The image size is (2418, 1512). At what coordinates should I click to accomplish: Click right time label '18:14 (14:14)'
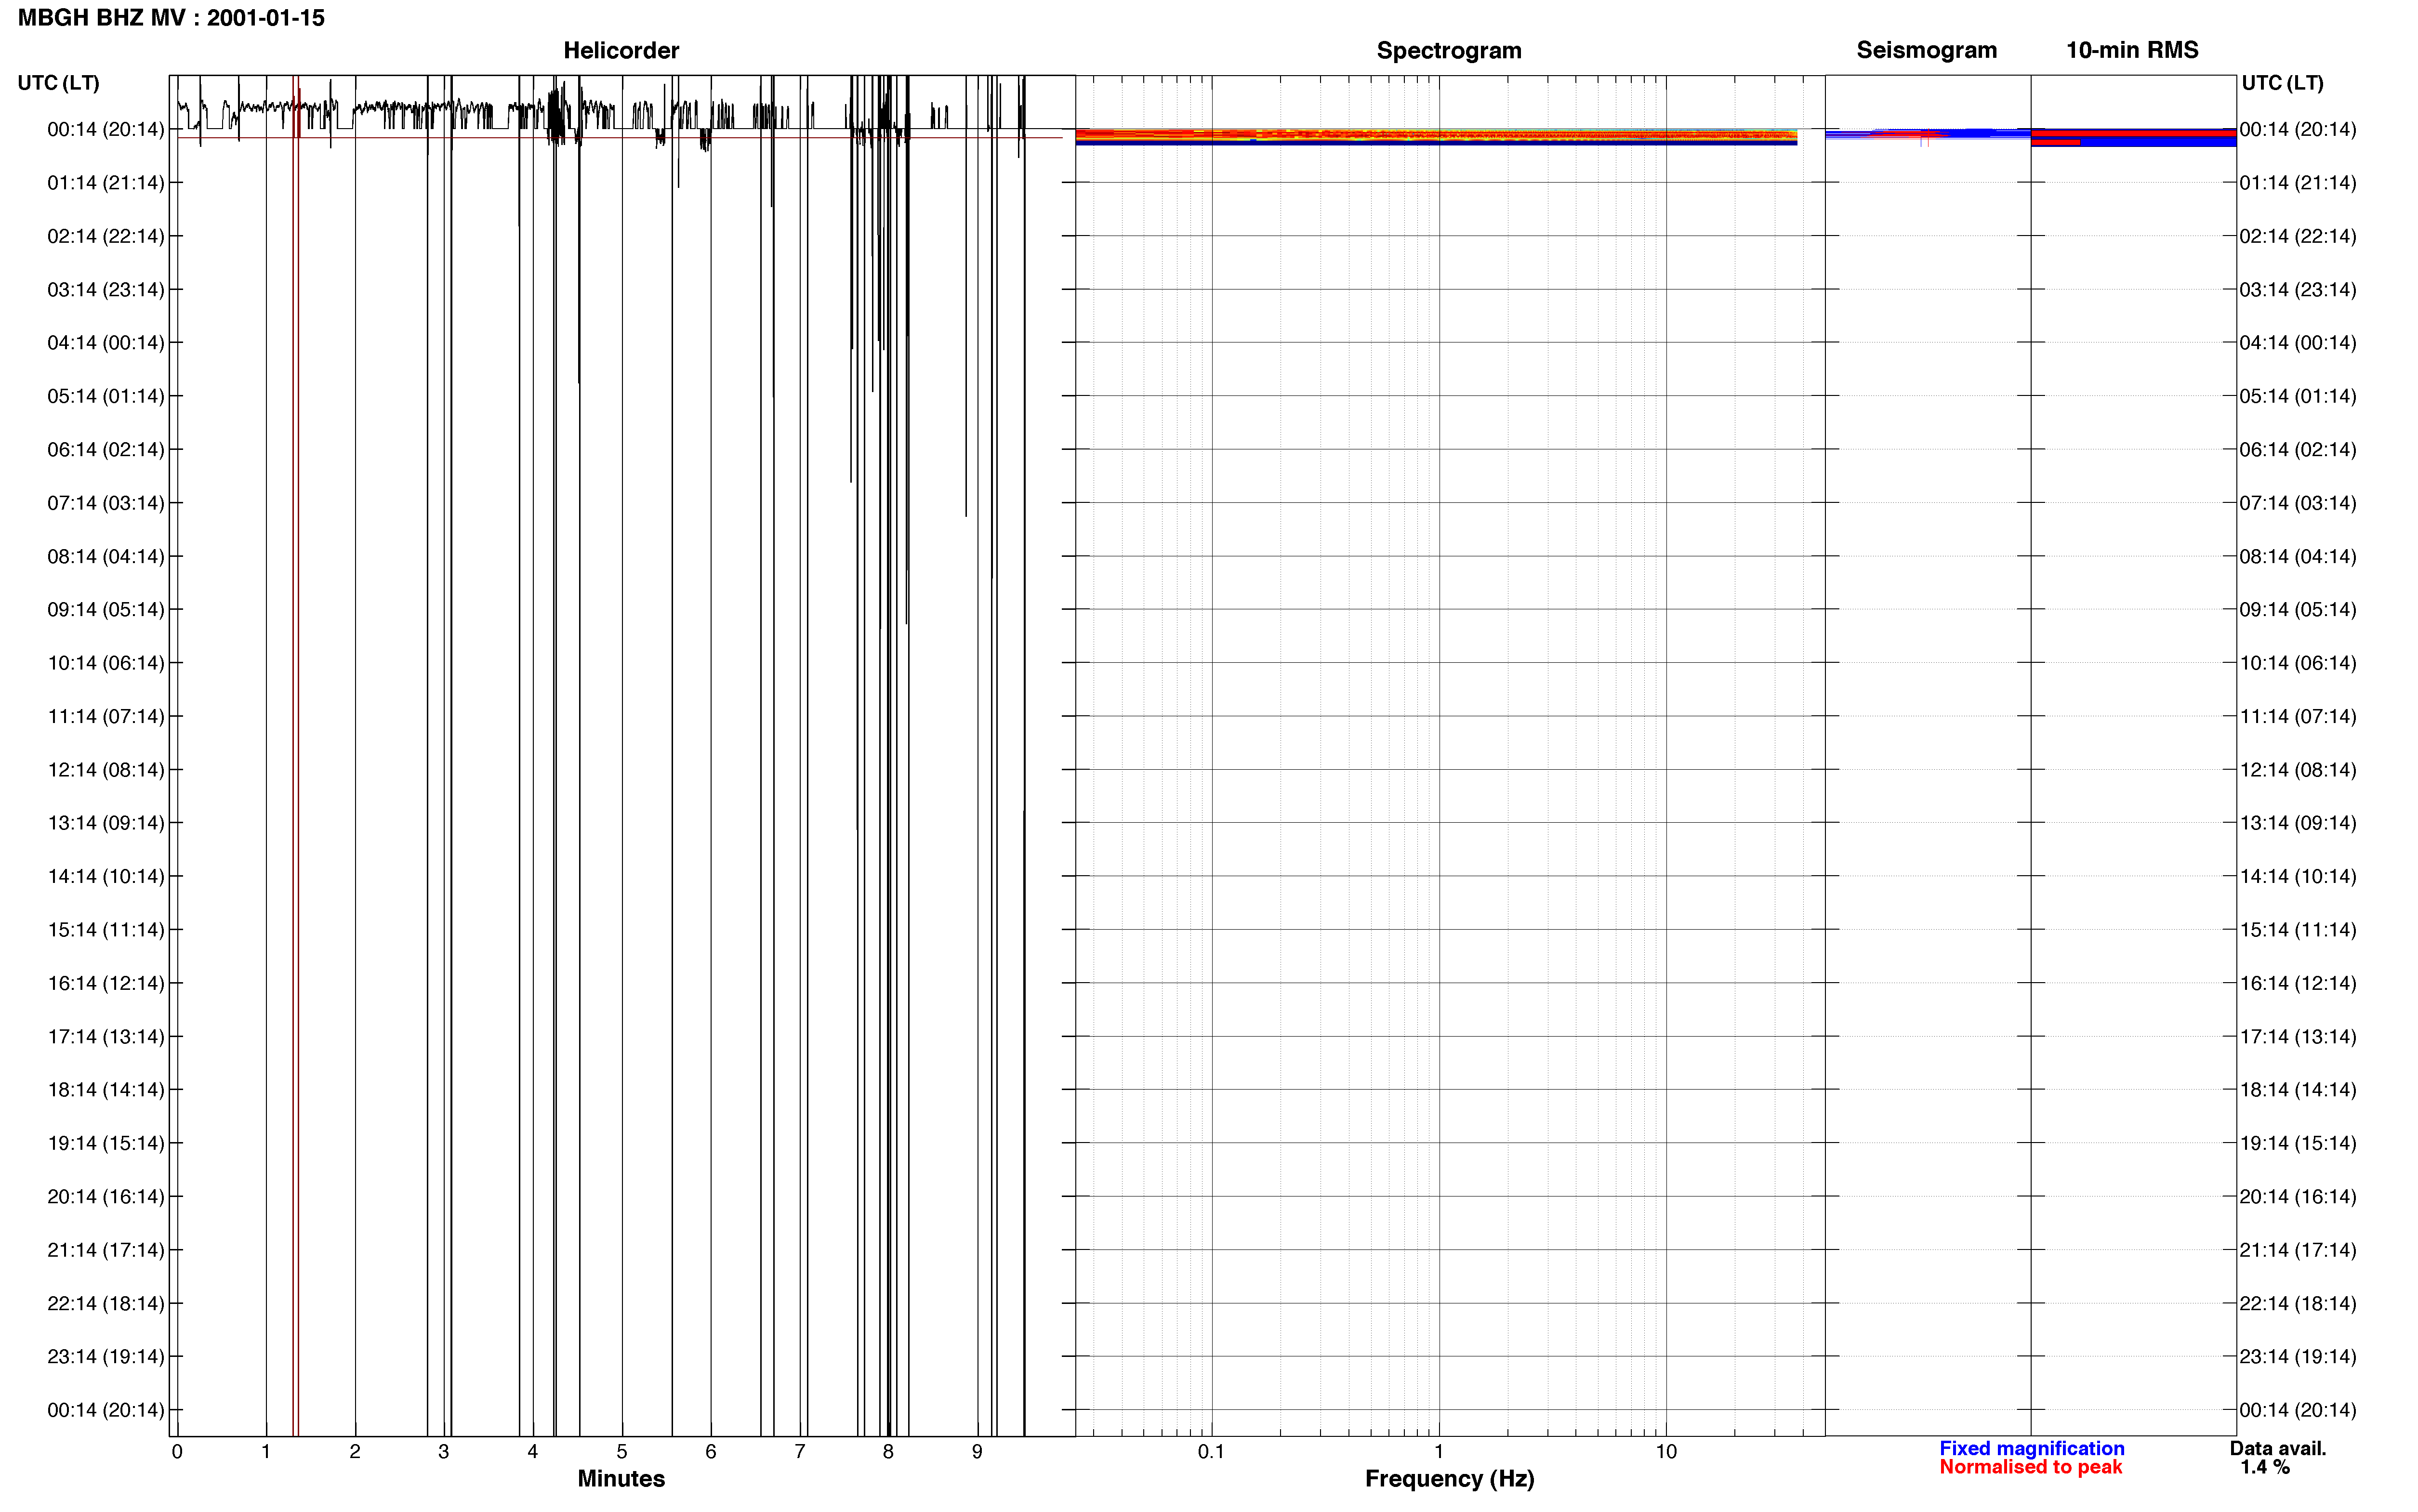(x=2298, y=1090)
